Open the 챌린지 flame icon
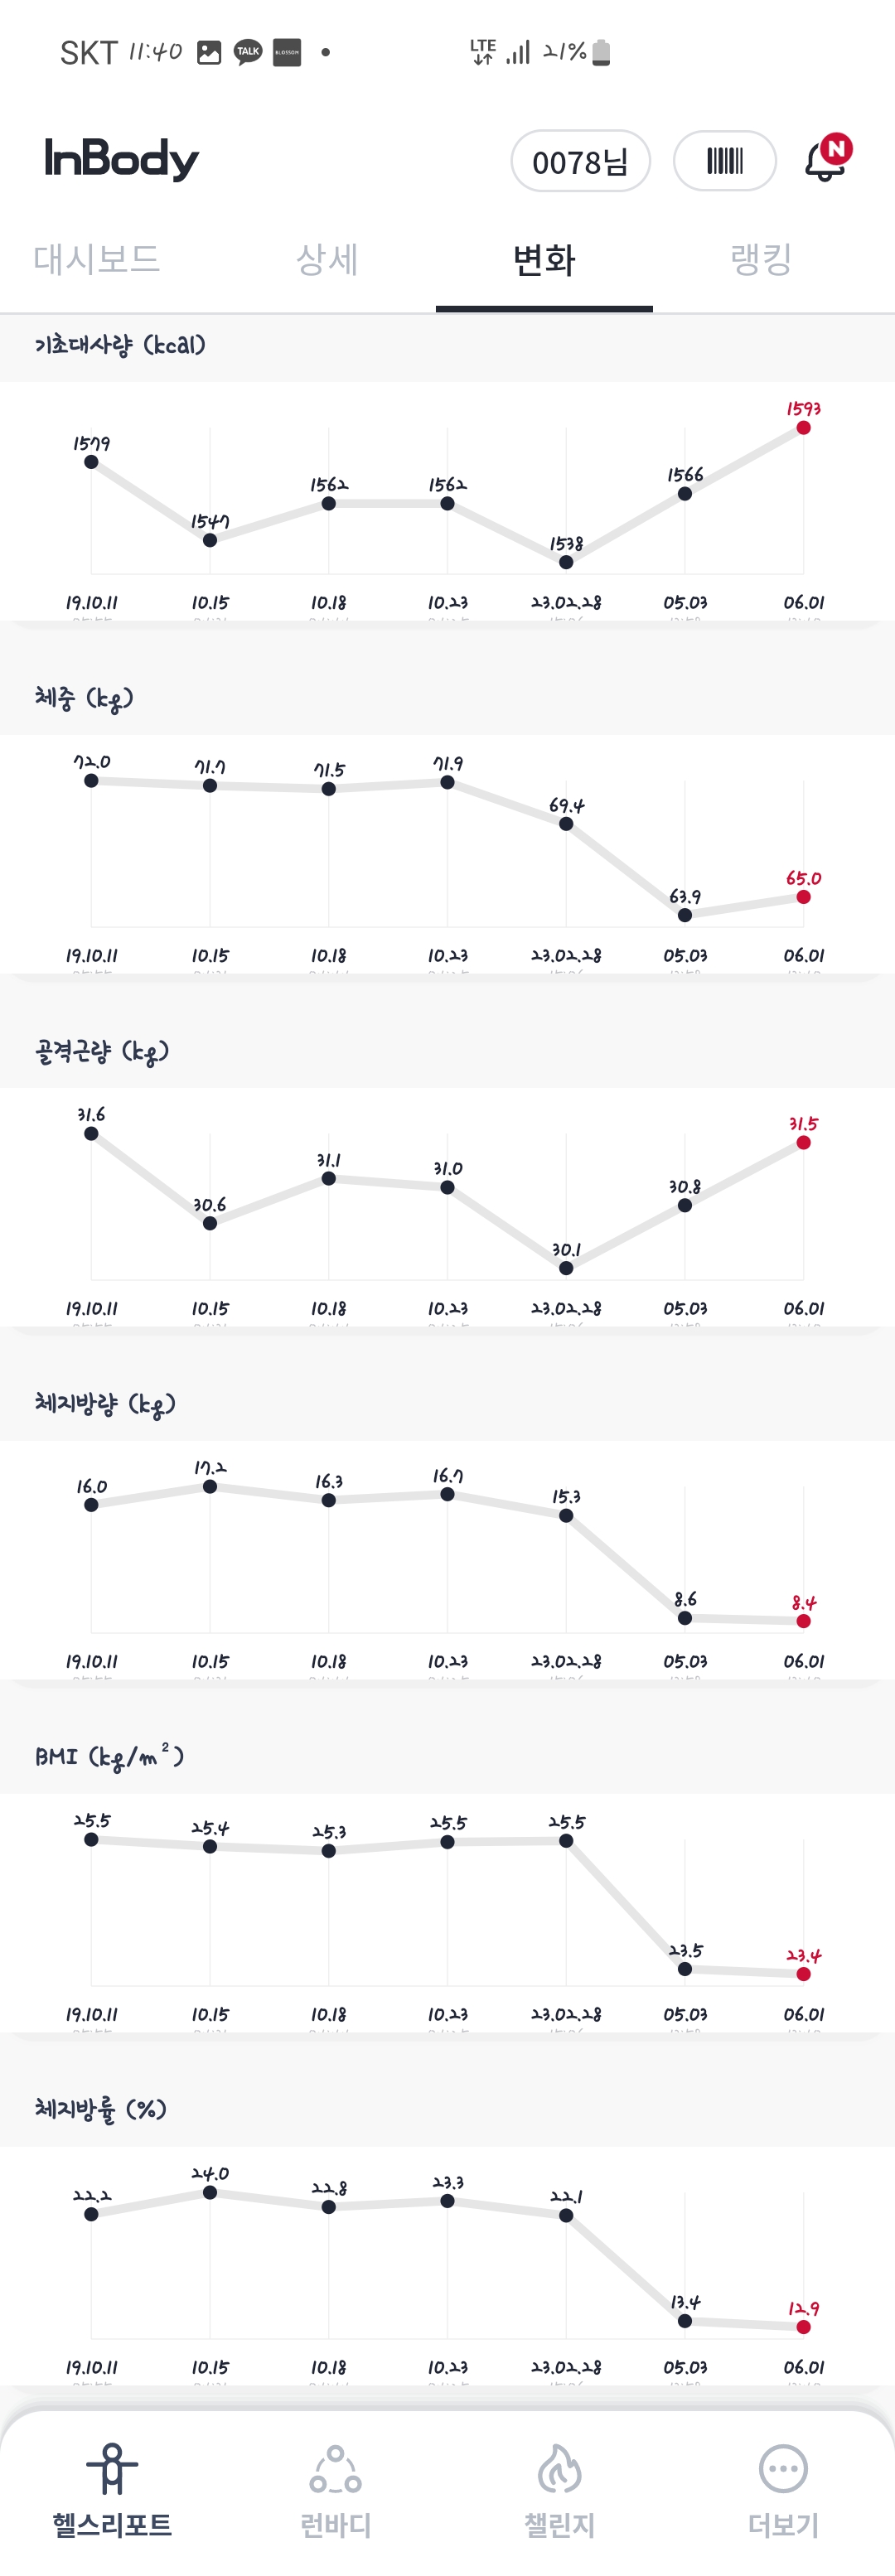Image resolution: width=895 pixels, height=2576 pixels. tap(559, 2470)
